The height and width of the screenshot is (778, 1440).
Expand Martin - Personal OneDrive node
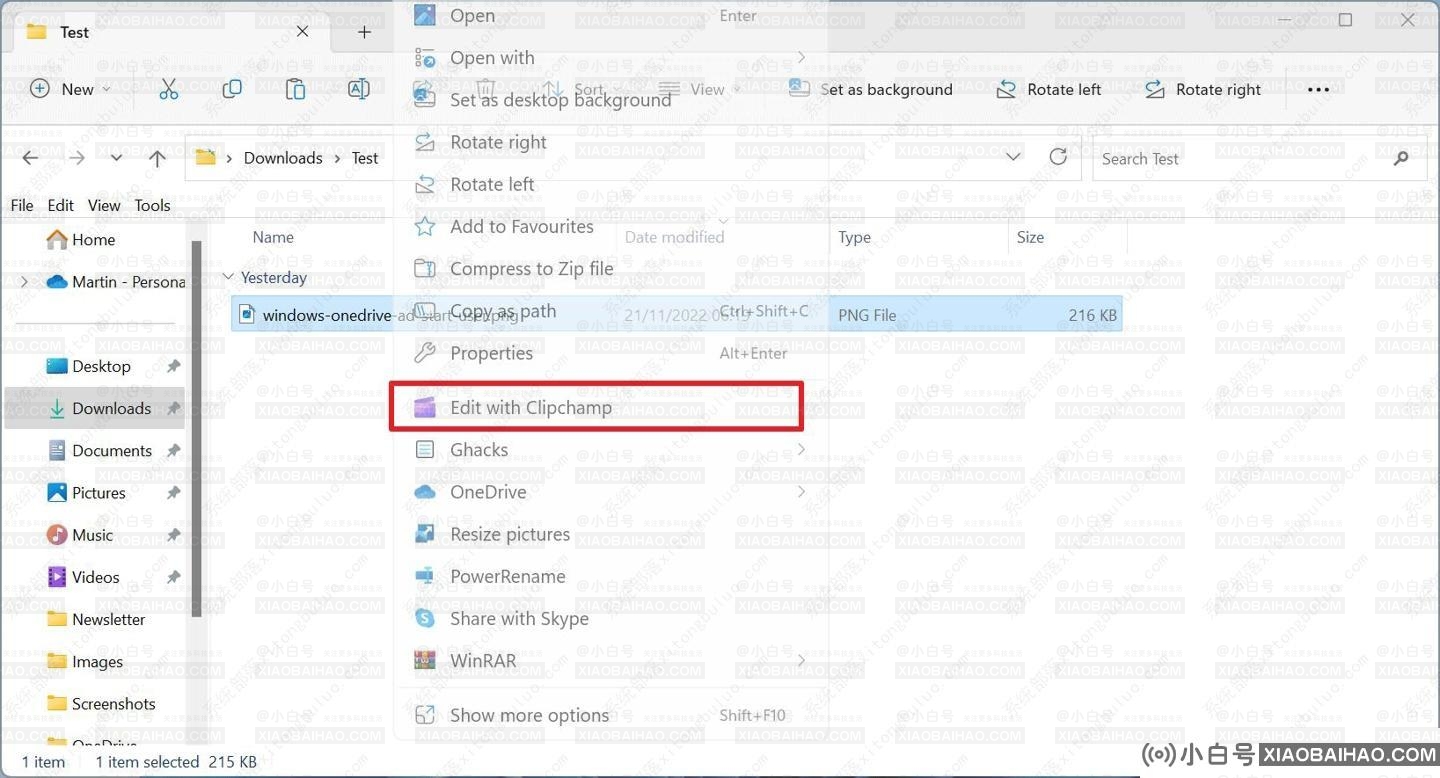pos(24,282)
